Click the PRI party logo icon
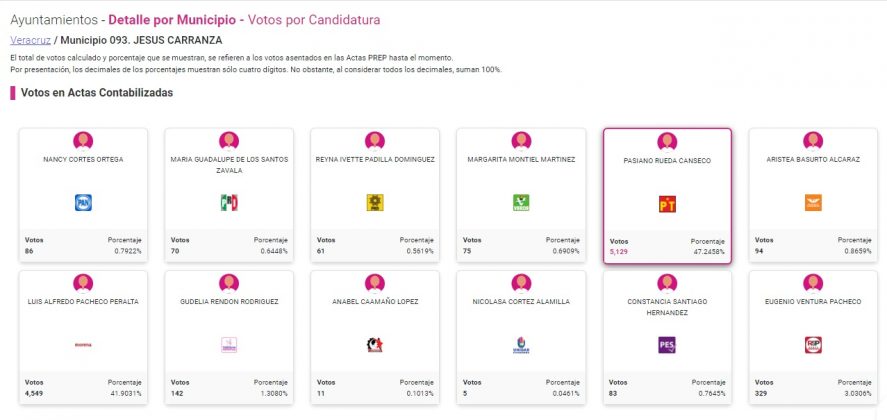Image resolution: width=887 pixels, height=420 pixels. pyautogui.click(x=229, y=203)
